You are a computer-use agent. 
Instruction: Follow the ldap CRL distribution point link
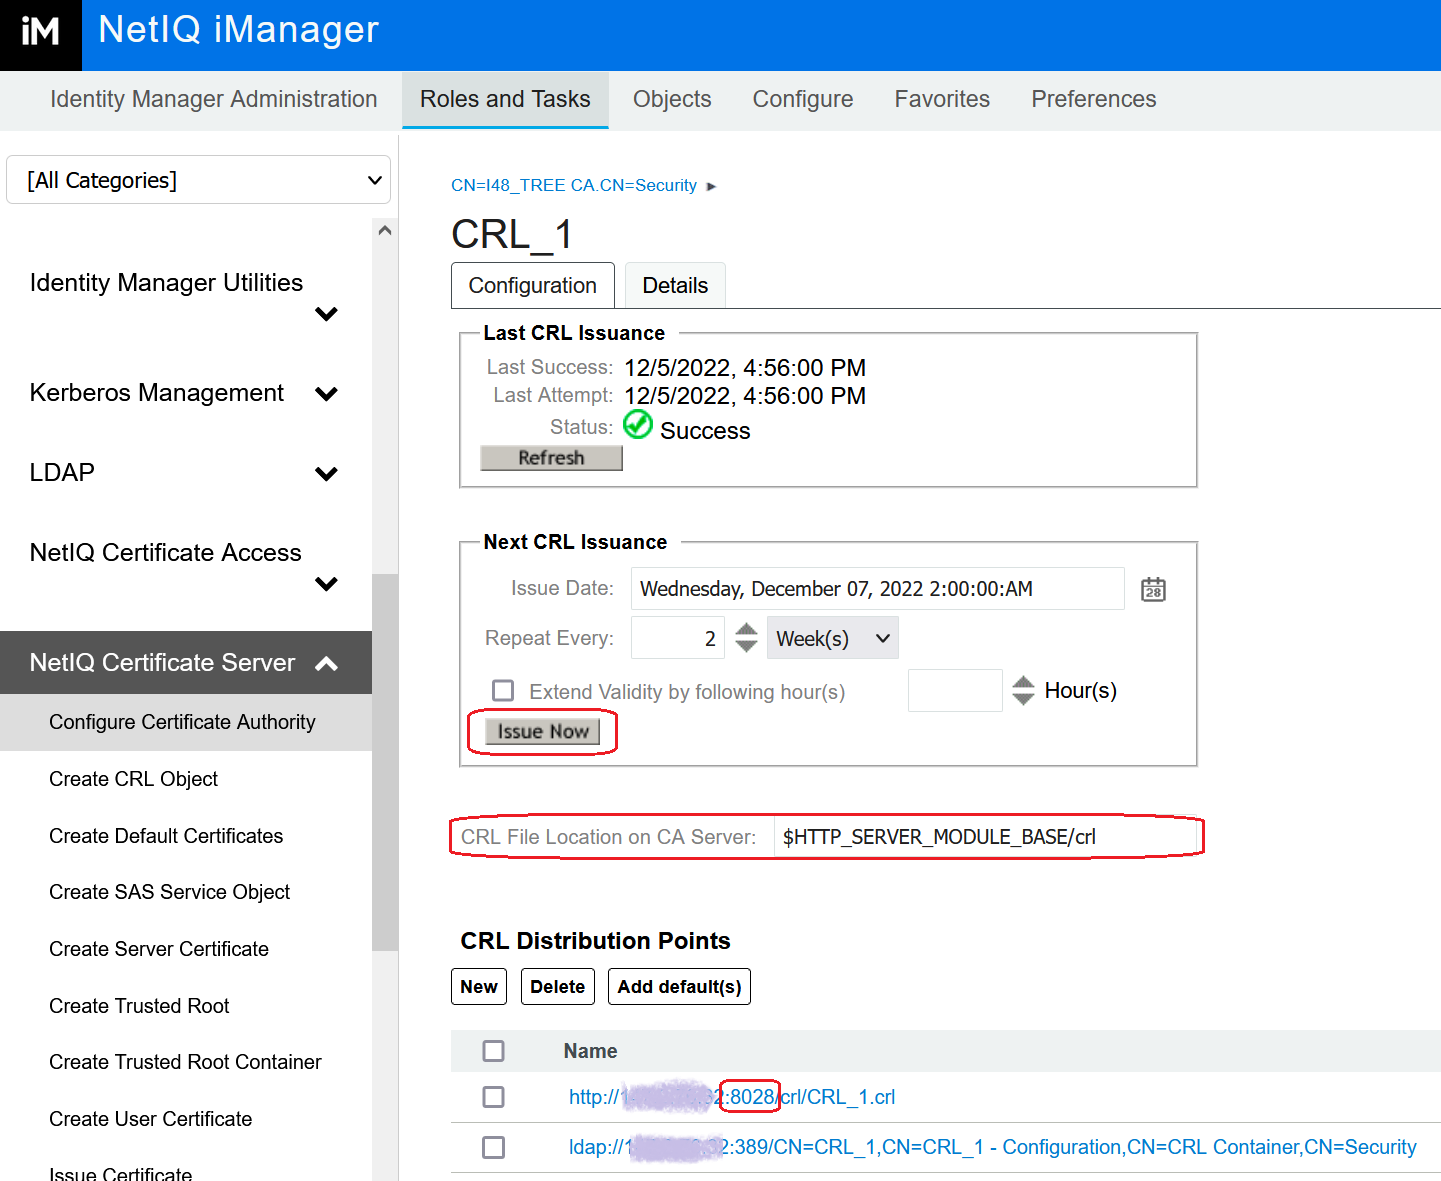(990, 1147)
